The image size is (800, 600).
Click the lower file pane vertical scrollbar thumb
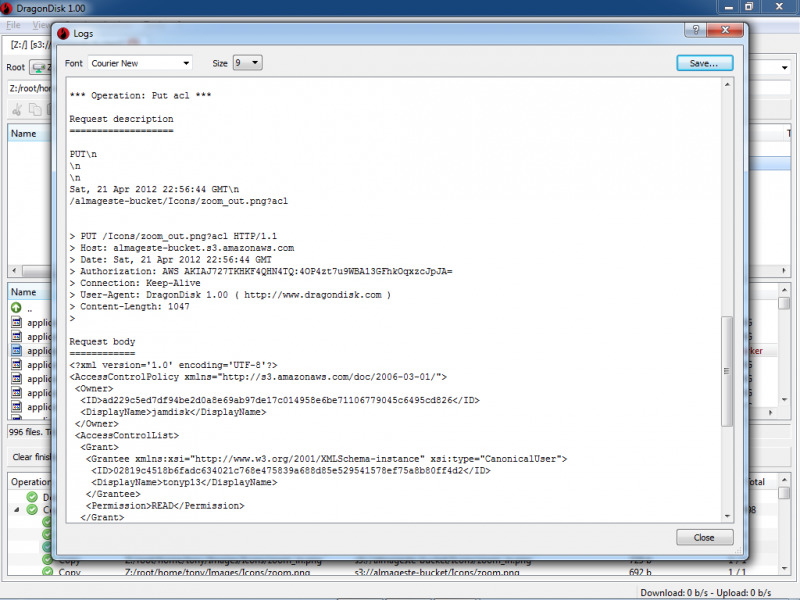[x=784, y=303]
